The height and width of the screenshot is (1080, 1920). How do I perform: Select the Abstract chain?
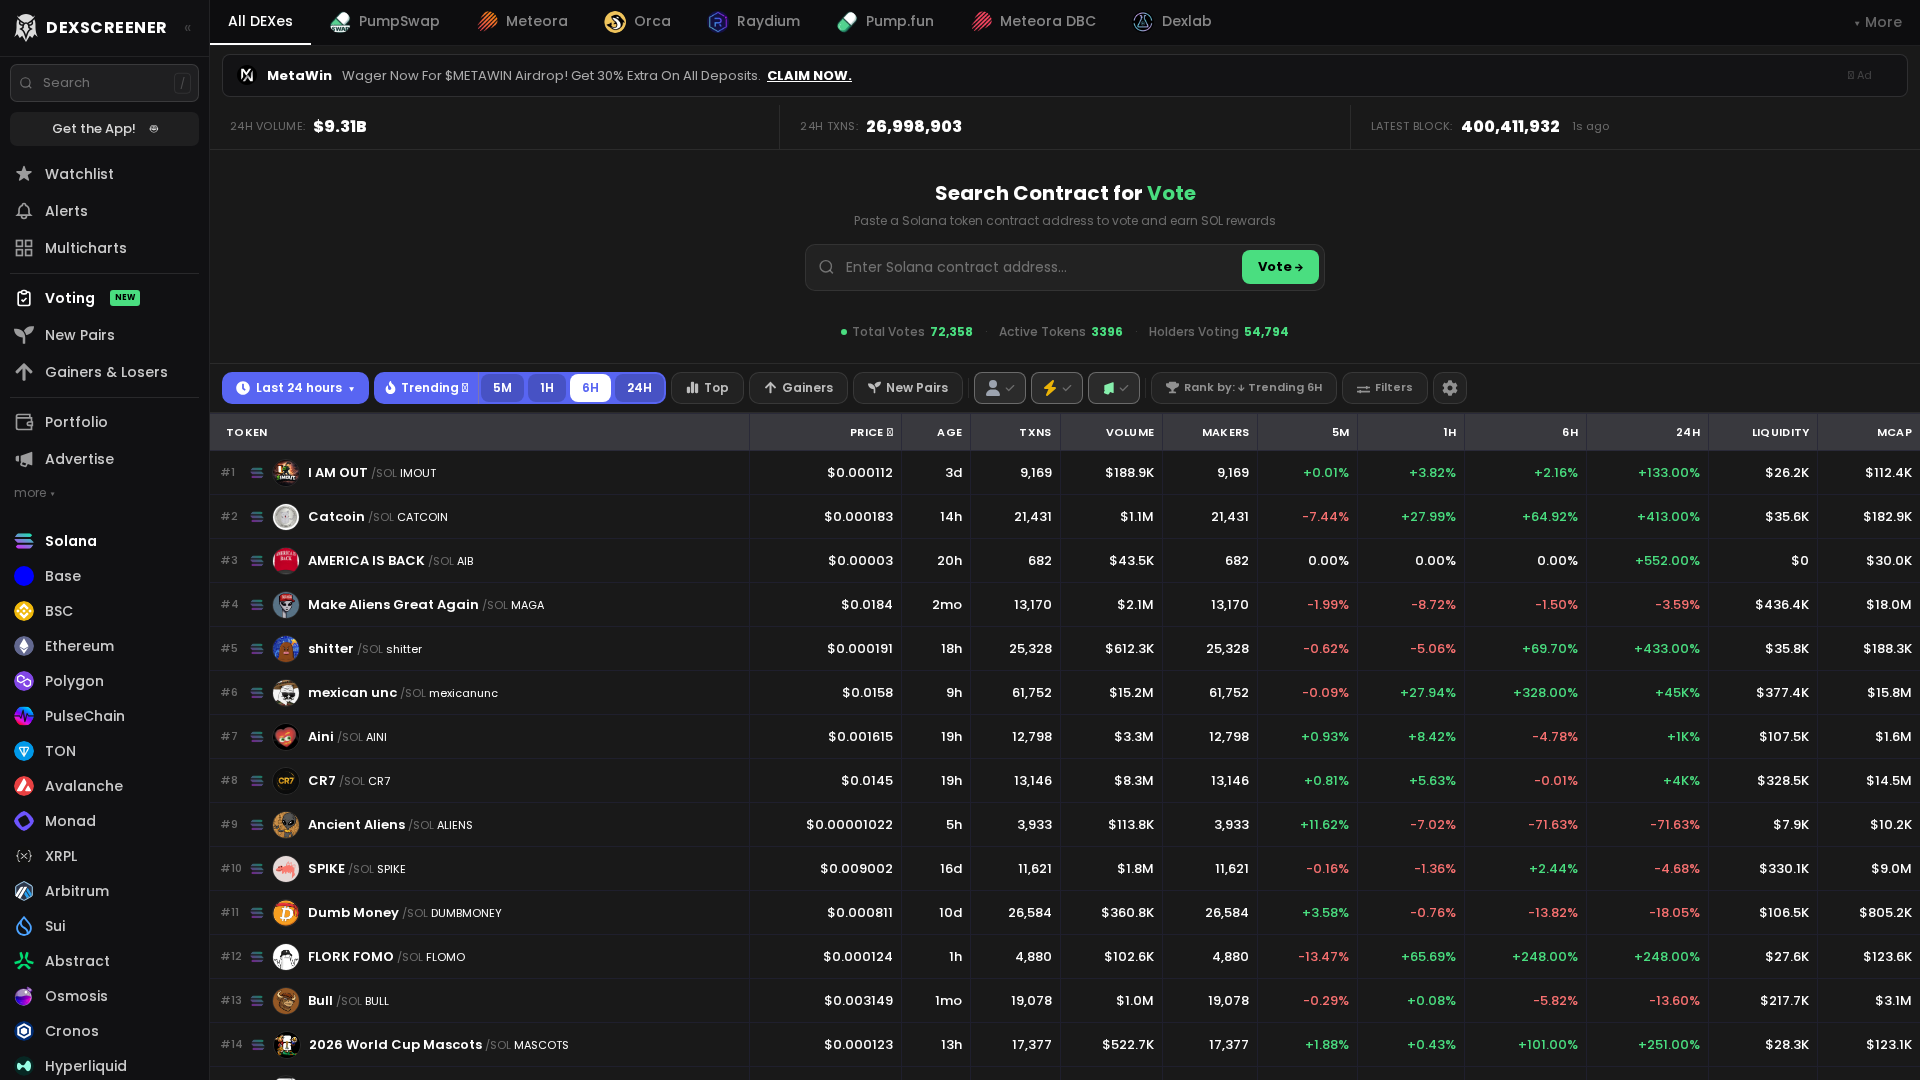click(104, 961)
